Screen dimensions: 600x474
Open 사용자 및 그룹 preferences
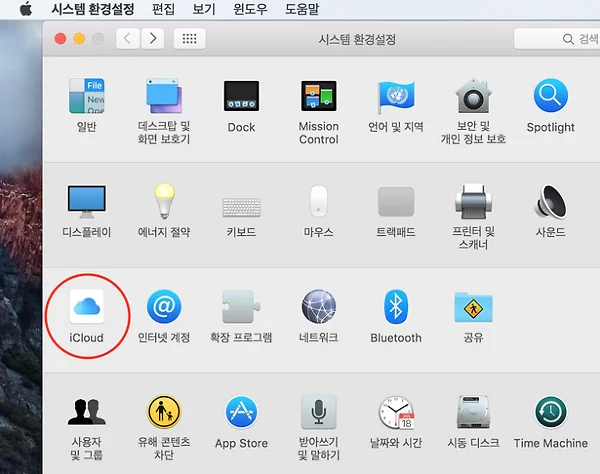tap(86, 428)
